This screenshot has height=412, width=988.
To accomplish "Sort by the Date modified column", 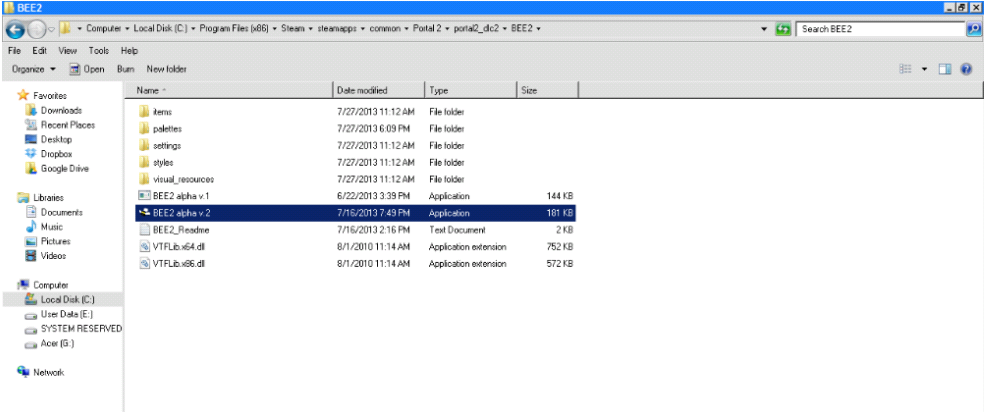I will pos(379,90).
